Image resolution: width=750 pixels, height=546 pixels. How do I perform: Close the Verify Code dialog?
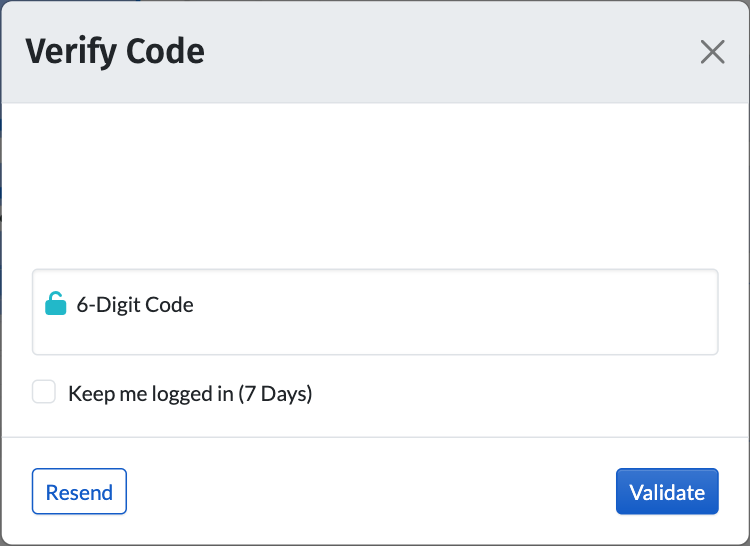coord(712,52)
